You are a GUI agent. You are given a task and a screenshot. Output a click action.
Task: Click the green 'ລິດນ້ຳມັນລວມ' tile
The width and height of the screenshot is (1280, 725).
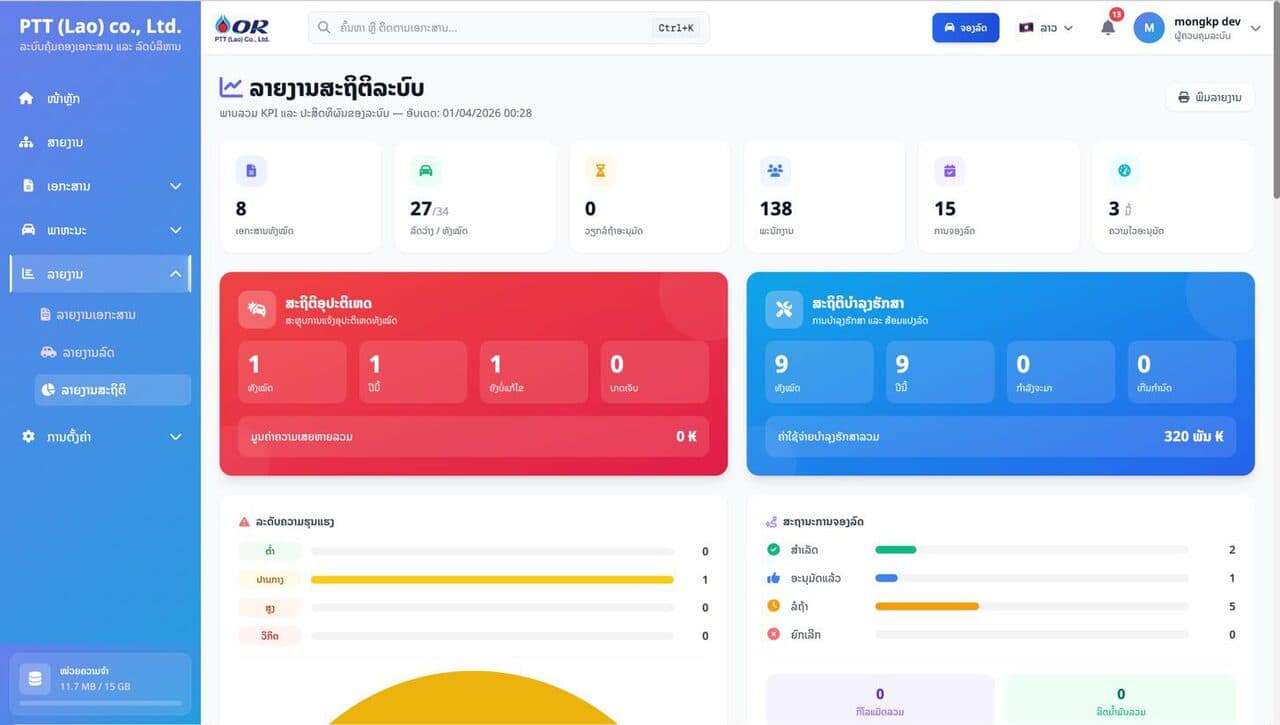pos(1121,701)
